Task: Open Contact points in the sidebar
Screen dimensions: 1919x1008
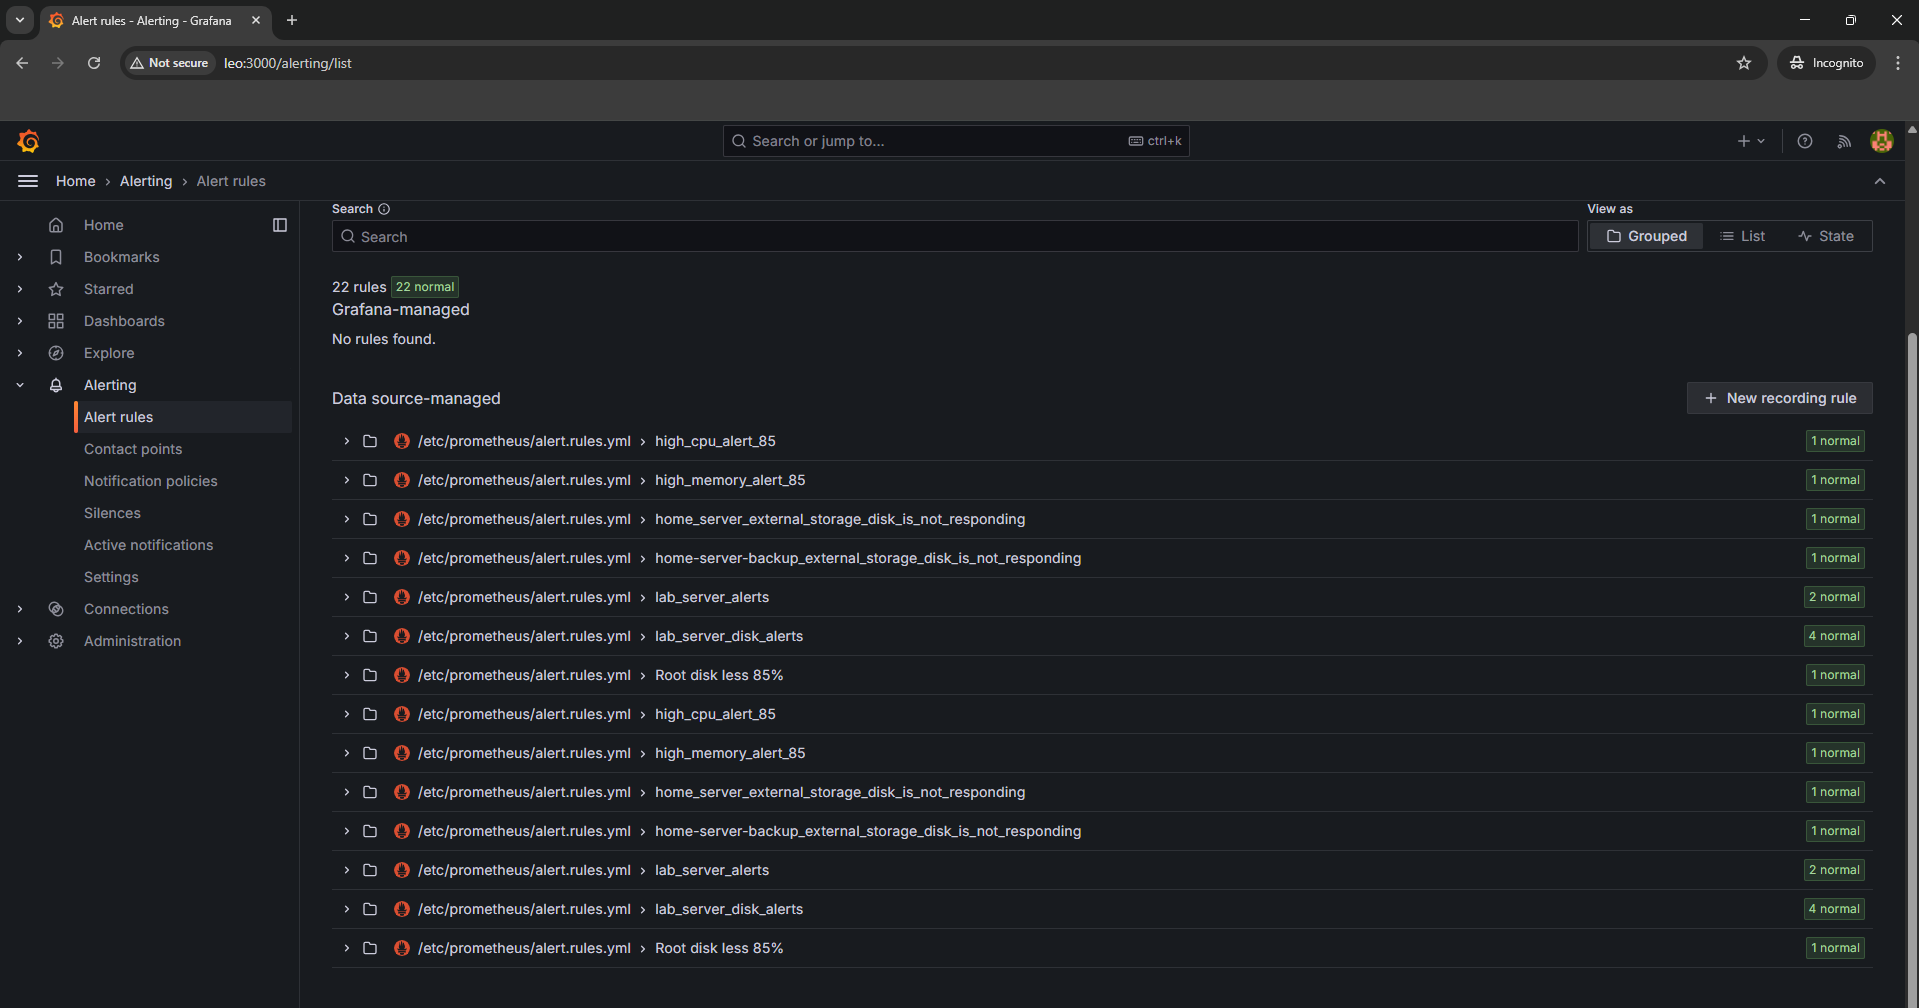Action: pos(133,449)
